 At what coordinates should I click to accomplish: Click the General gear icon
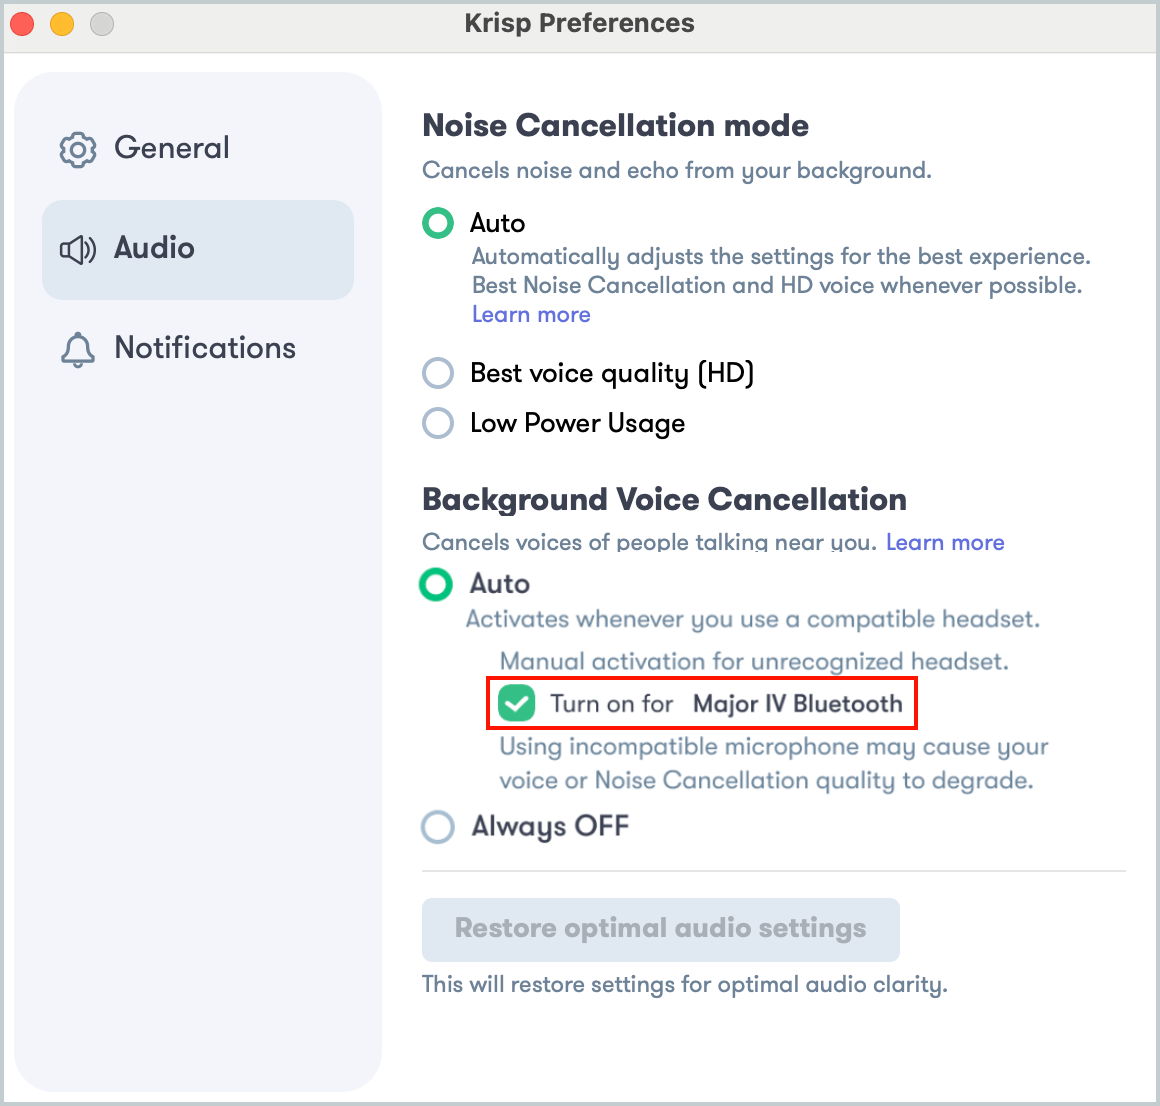[x=78, y=150]
